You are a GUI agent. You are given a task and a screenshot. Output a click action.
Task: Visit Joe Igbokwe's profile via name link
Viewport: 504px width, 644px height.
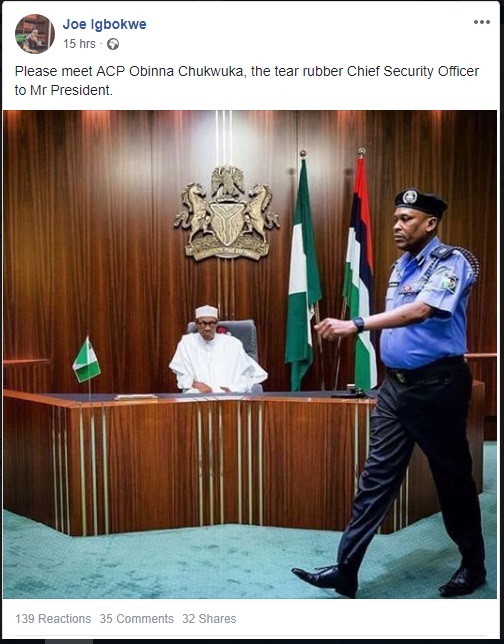coord(104,24)
